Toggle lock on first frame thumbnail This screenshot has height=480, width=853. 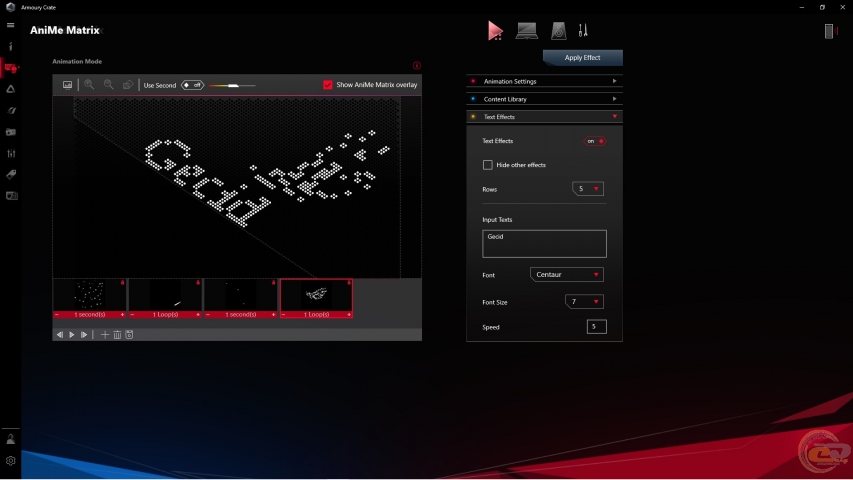tap(122, 282)
